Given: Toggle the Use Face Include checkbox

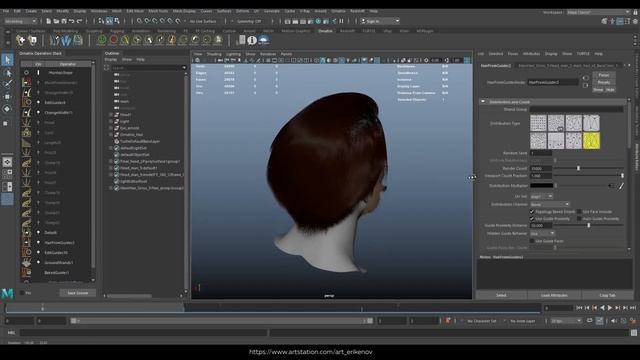Looking at the screenshot, I should (579, 212).
